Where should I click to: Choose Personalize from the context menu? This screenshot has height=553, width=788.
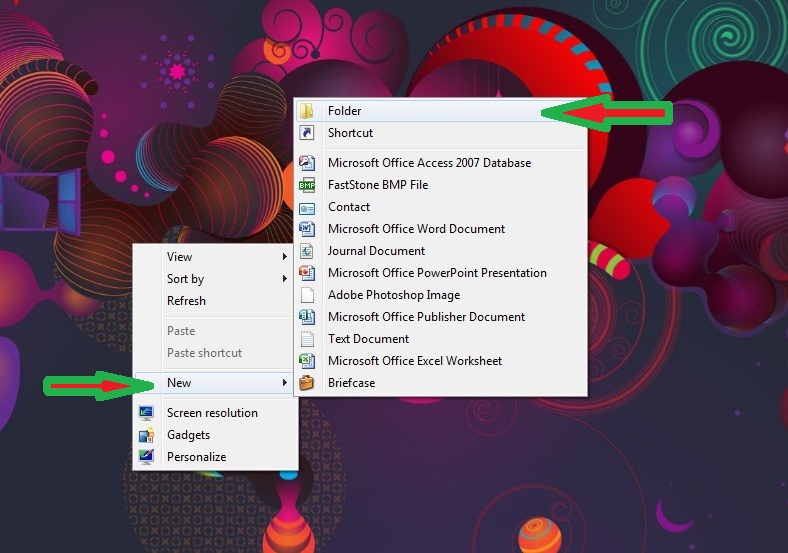[x=215, y=457]
